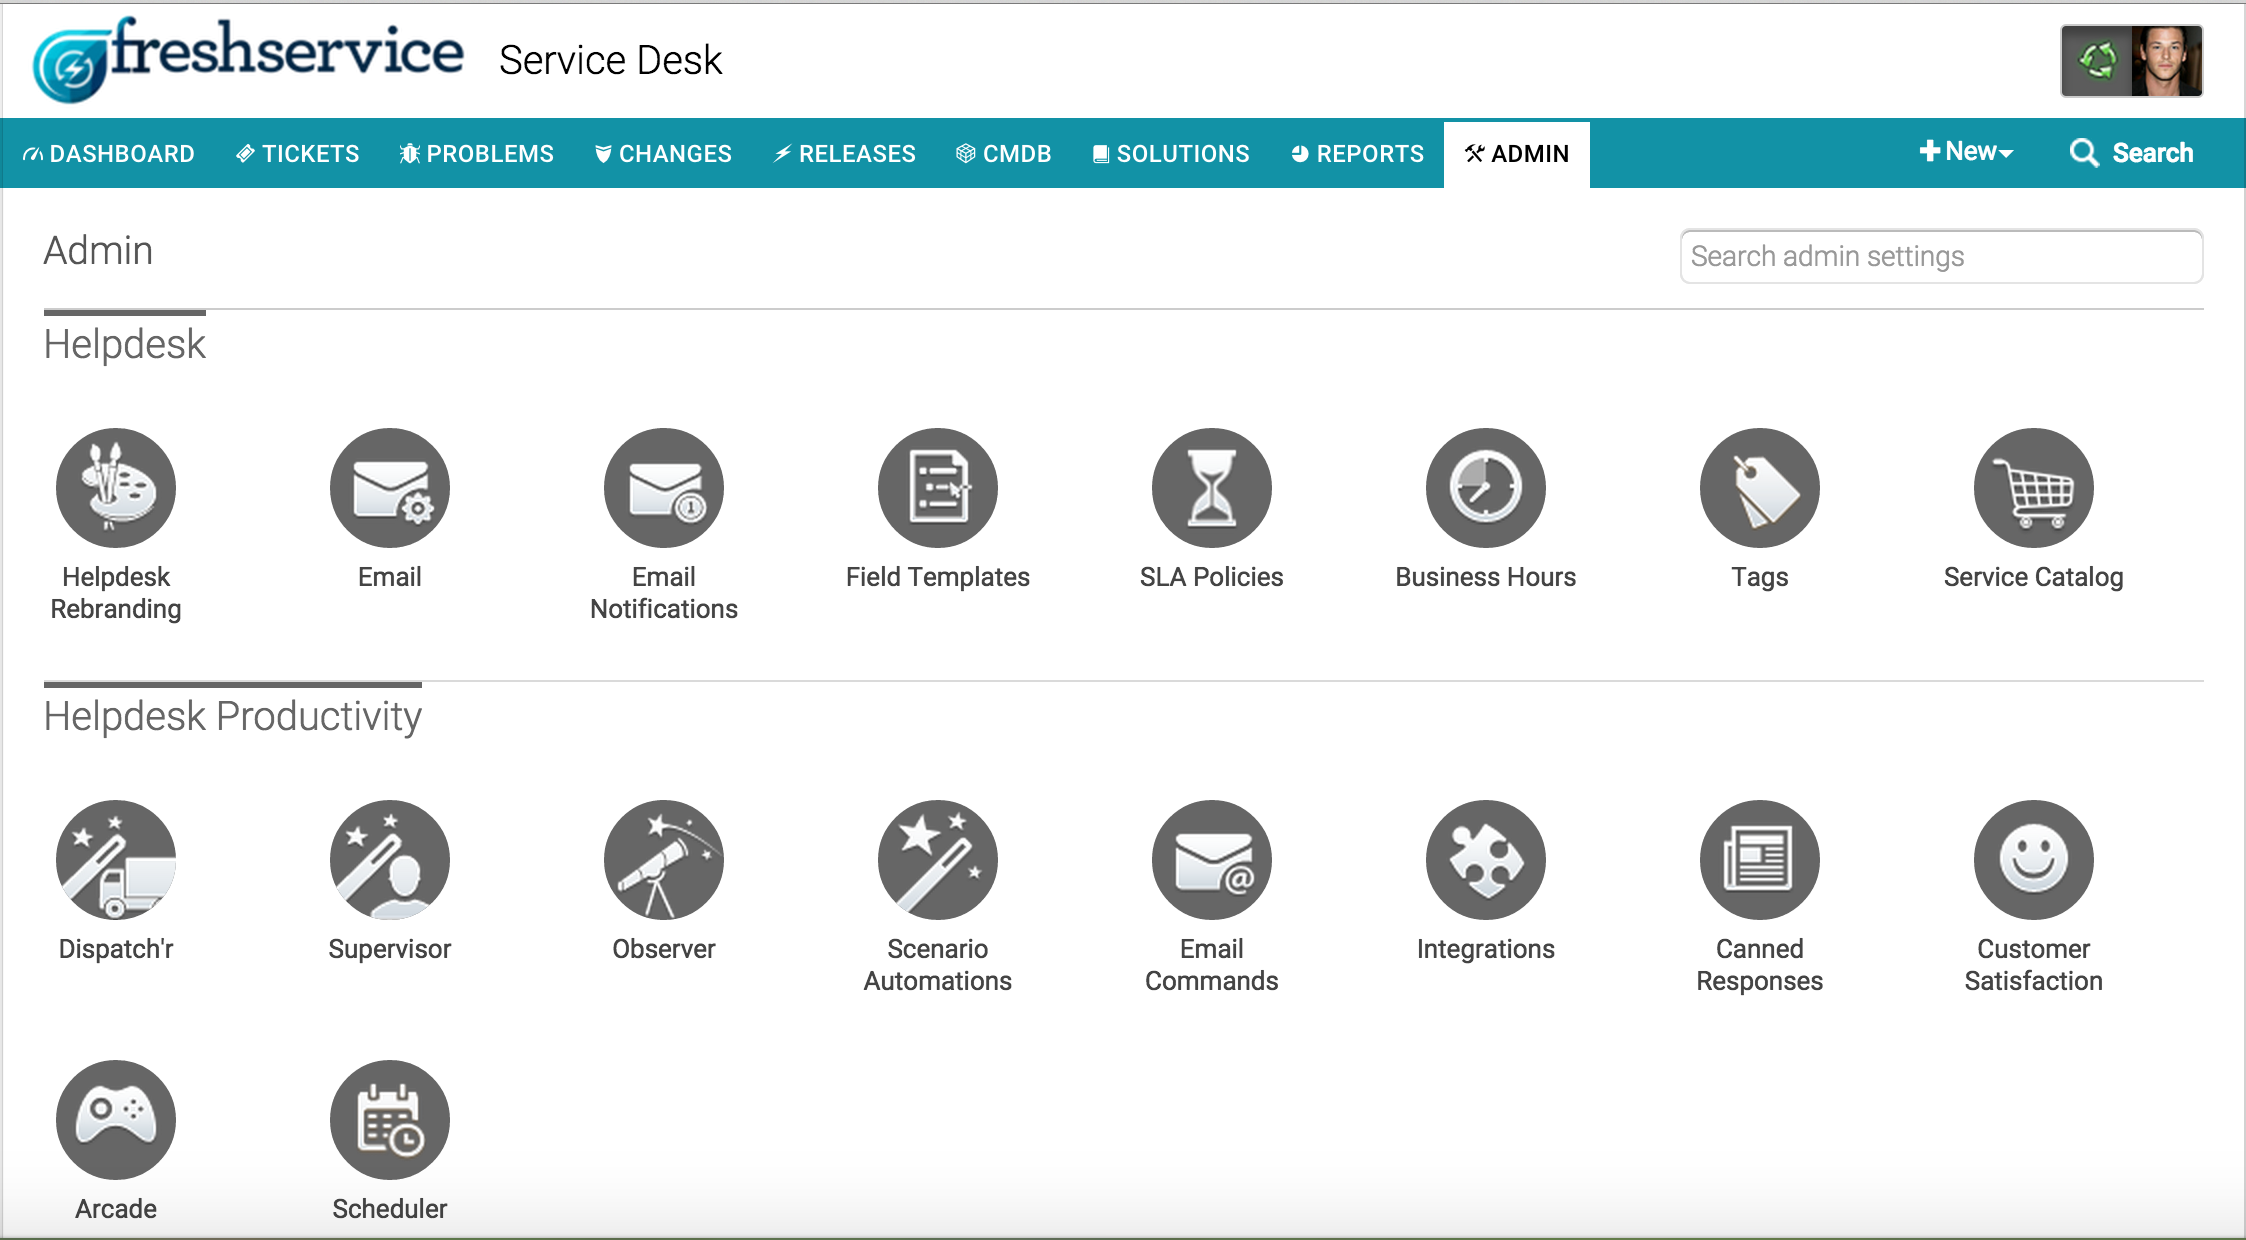Screen dimensions: 2246x1240
Task: Click the Integrations label
Action: pos(1486,949)
